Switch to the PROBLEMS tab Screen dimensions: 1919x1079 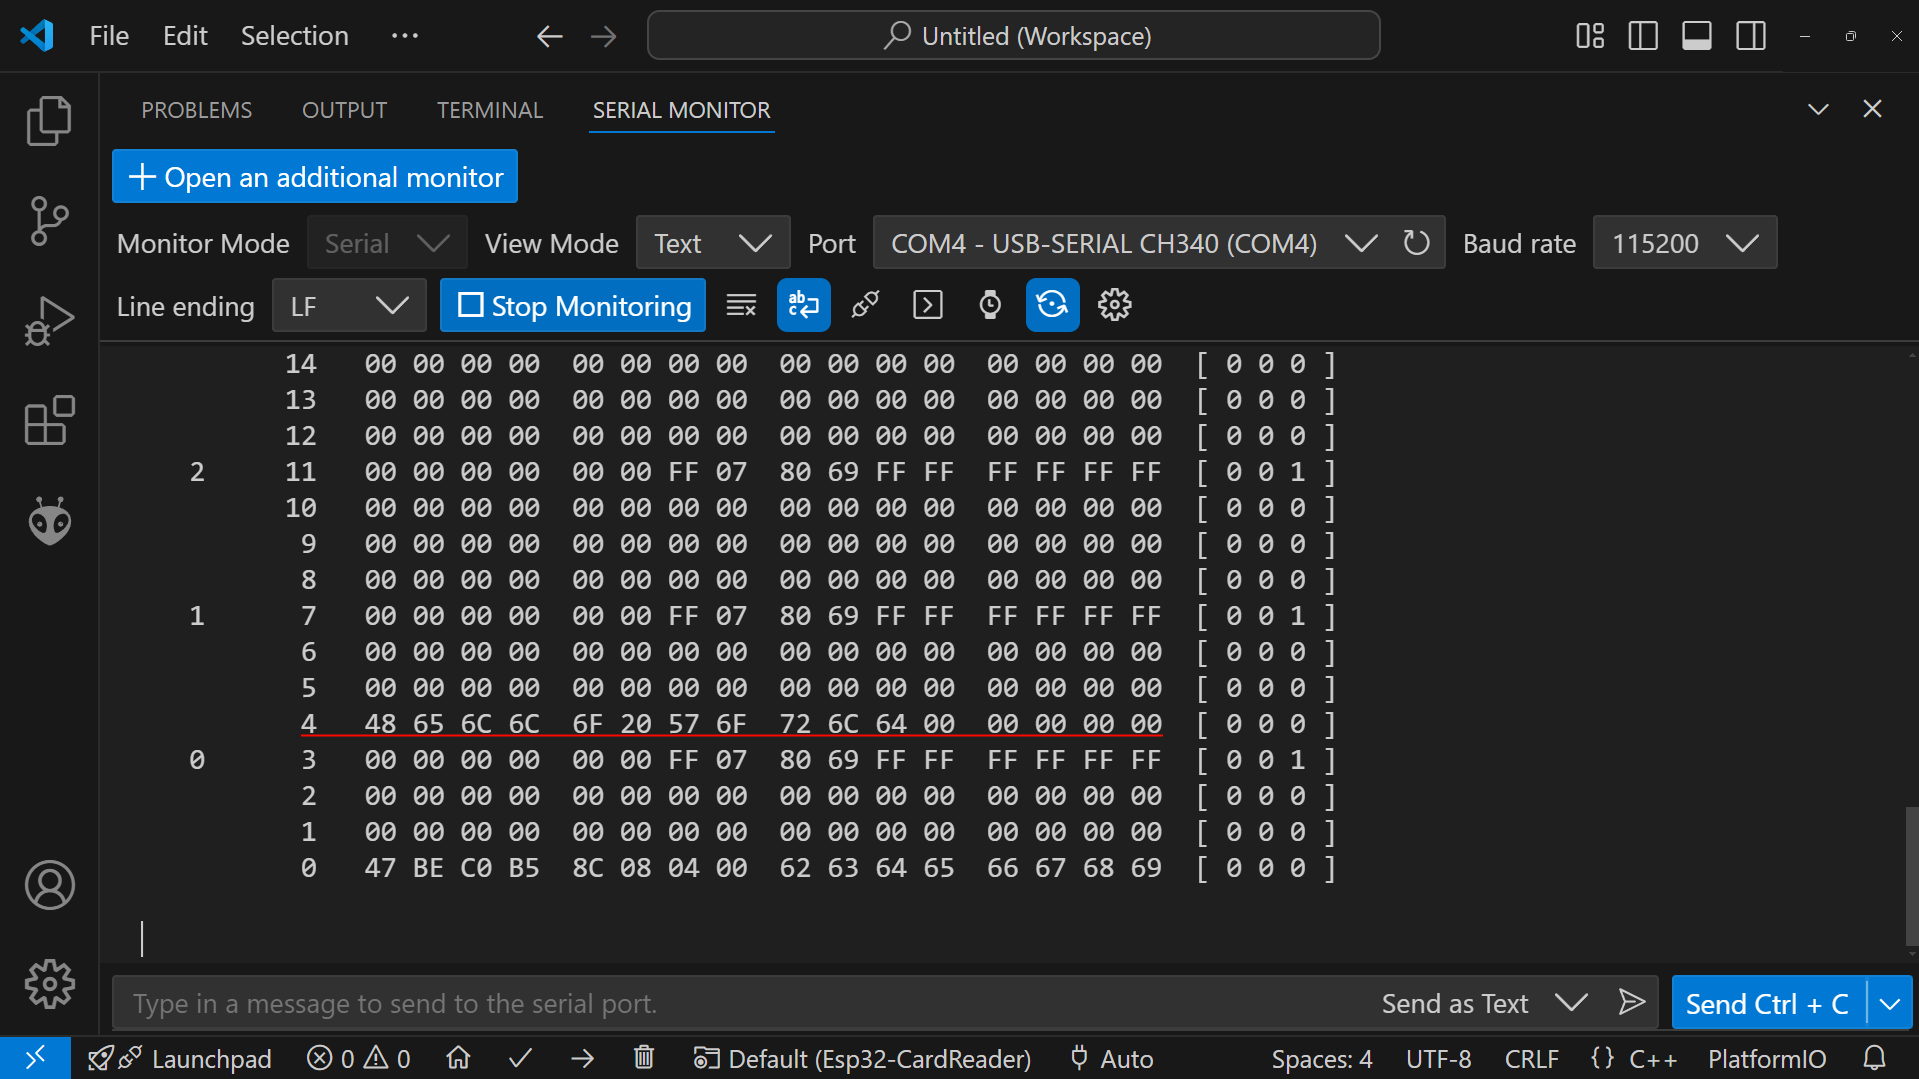197,110
